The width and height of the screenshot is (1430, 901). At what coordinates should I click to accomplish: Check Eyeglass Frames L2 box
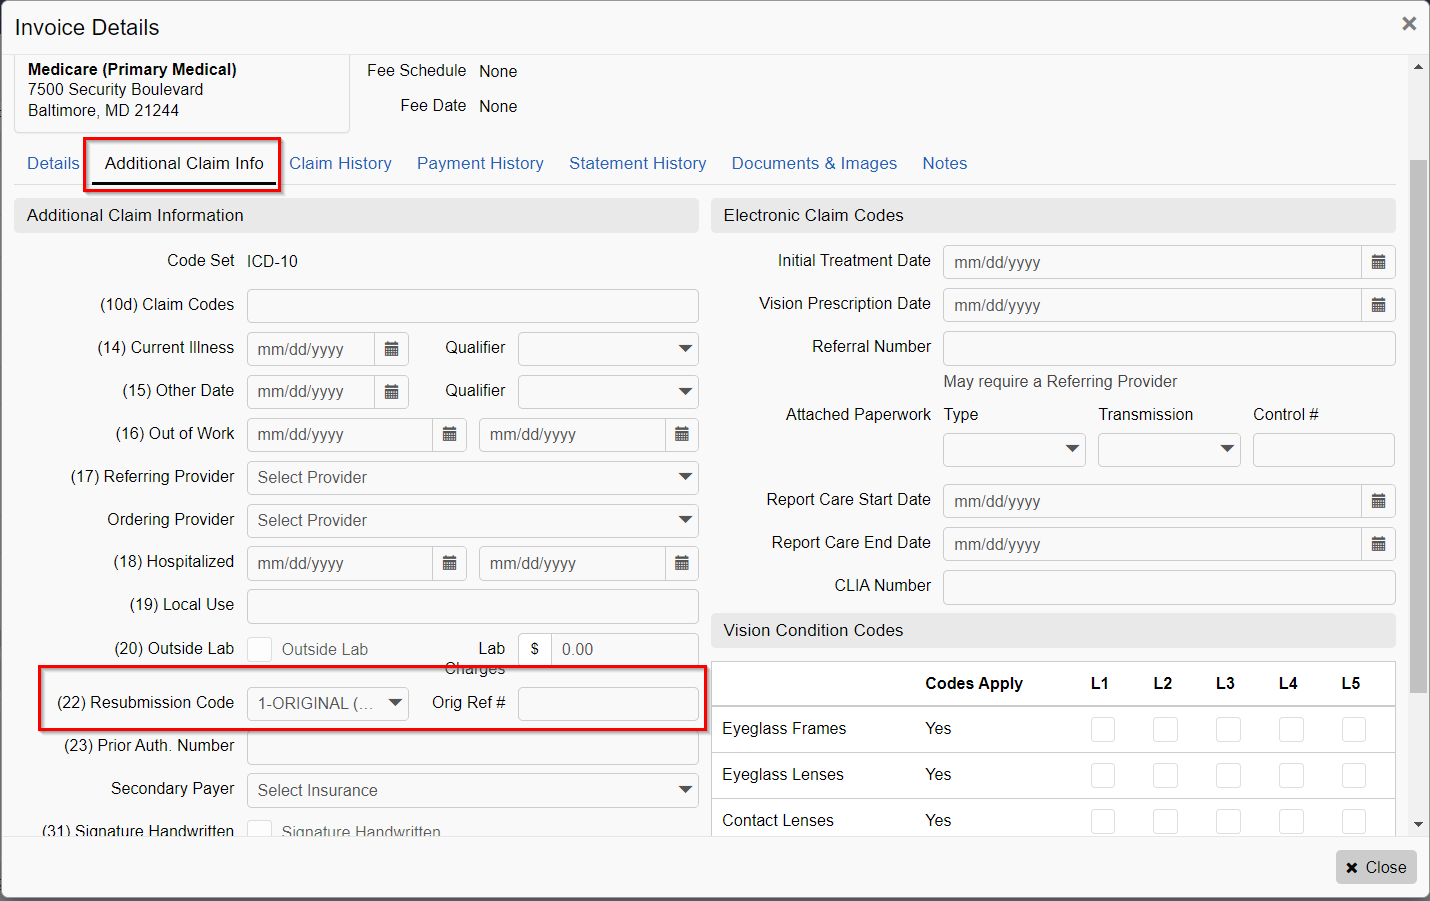click(1165, 729)
